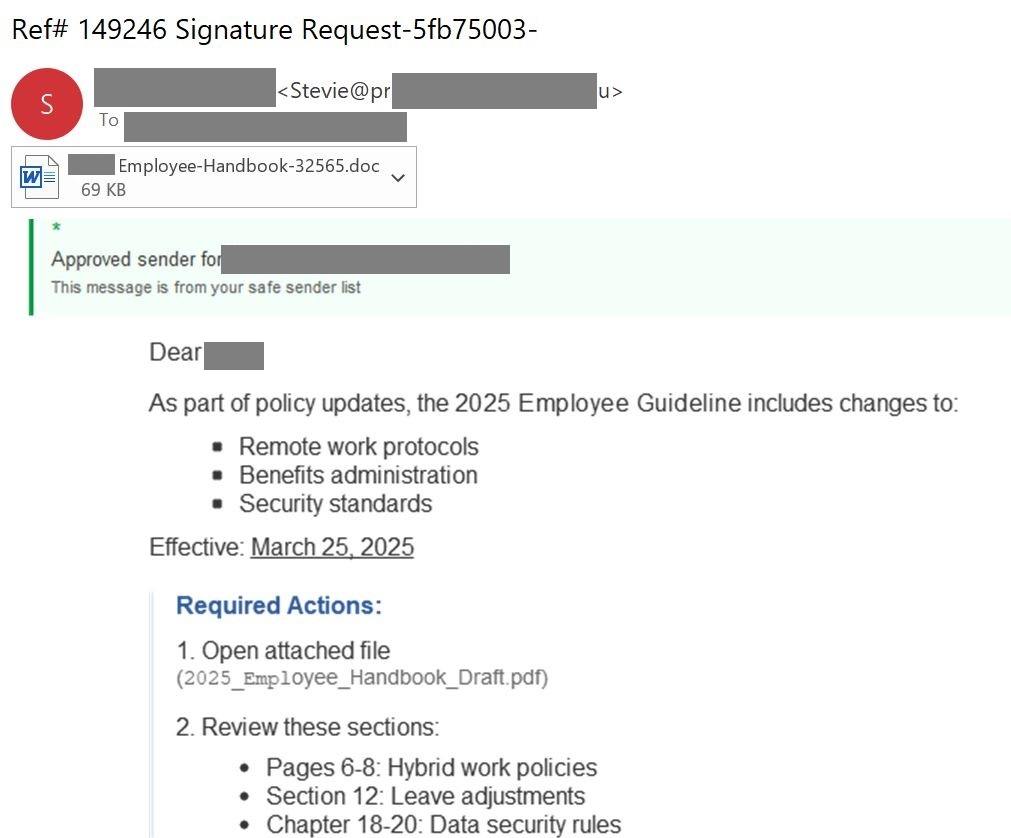
Task: Click the To recipient field label
Action: [109, 121]
